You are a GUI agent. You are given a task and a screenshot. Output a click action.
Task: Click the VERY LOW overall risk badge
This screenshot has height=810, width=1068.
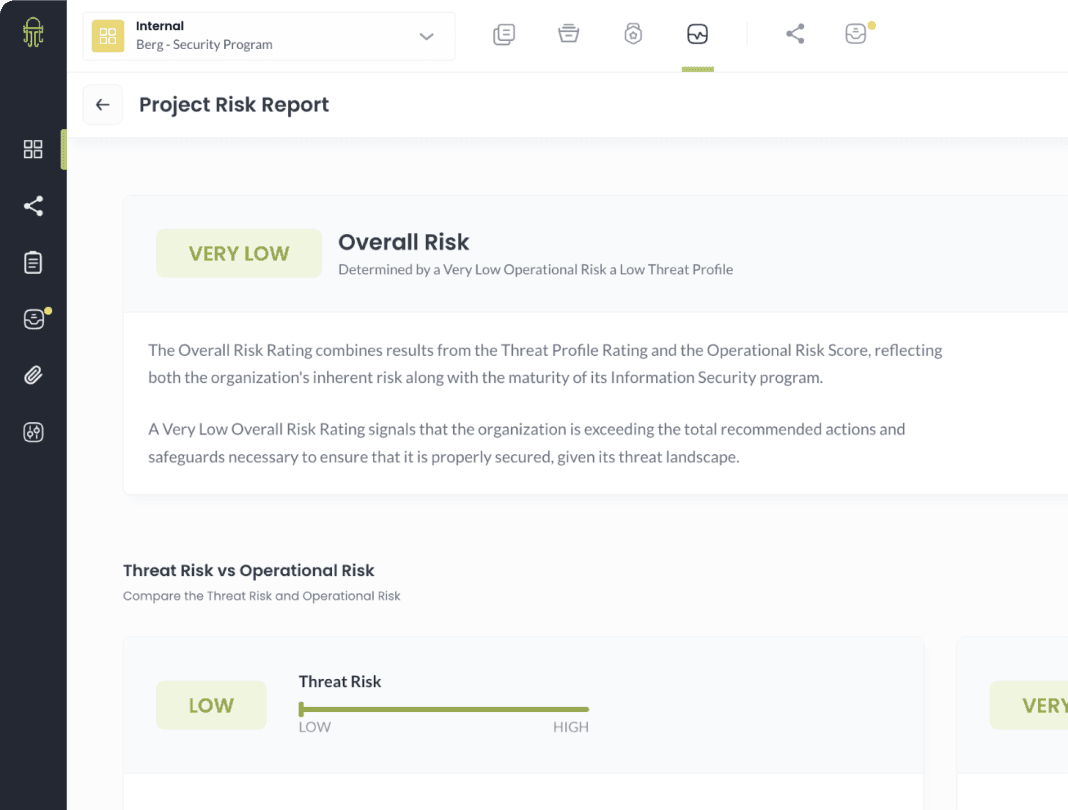pos(239,253)
